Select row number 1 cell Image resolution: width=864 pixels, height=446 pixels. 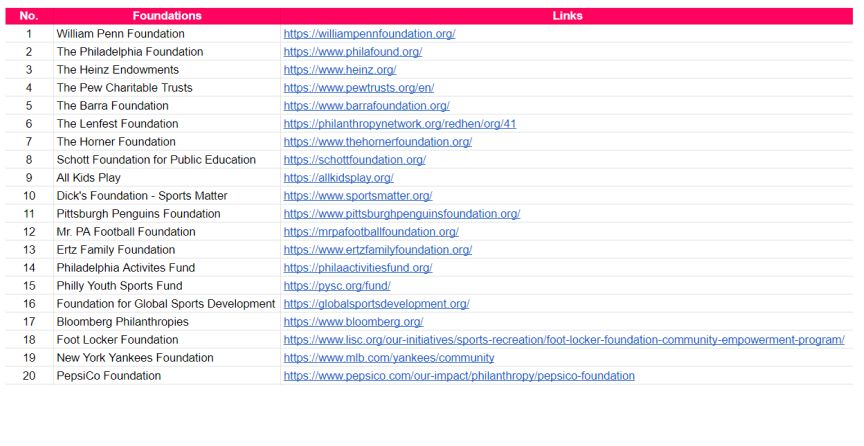(x=29, y=34)
